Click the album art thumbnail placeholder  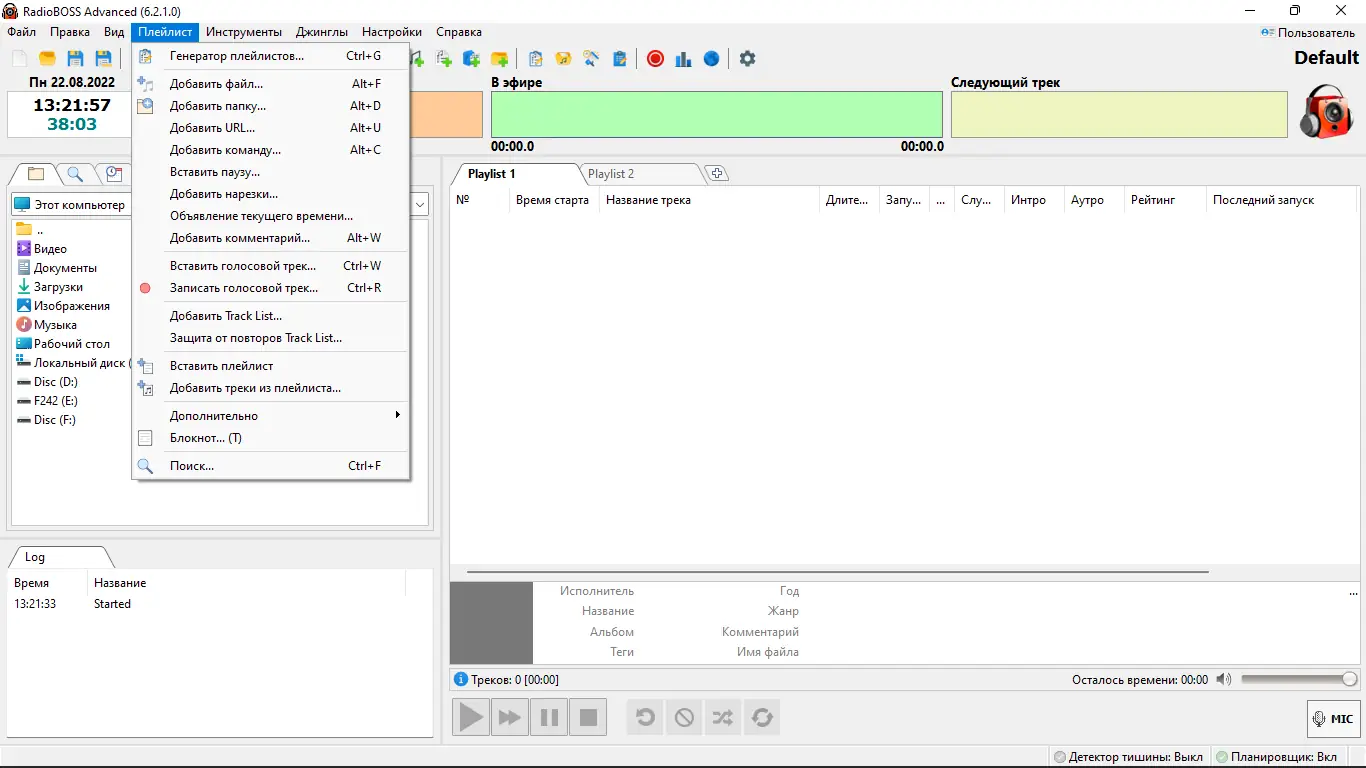tap(491, 623)
